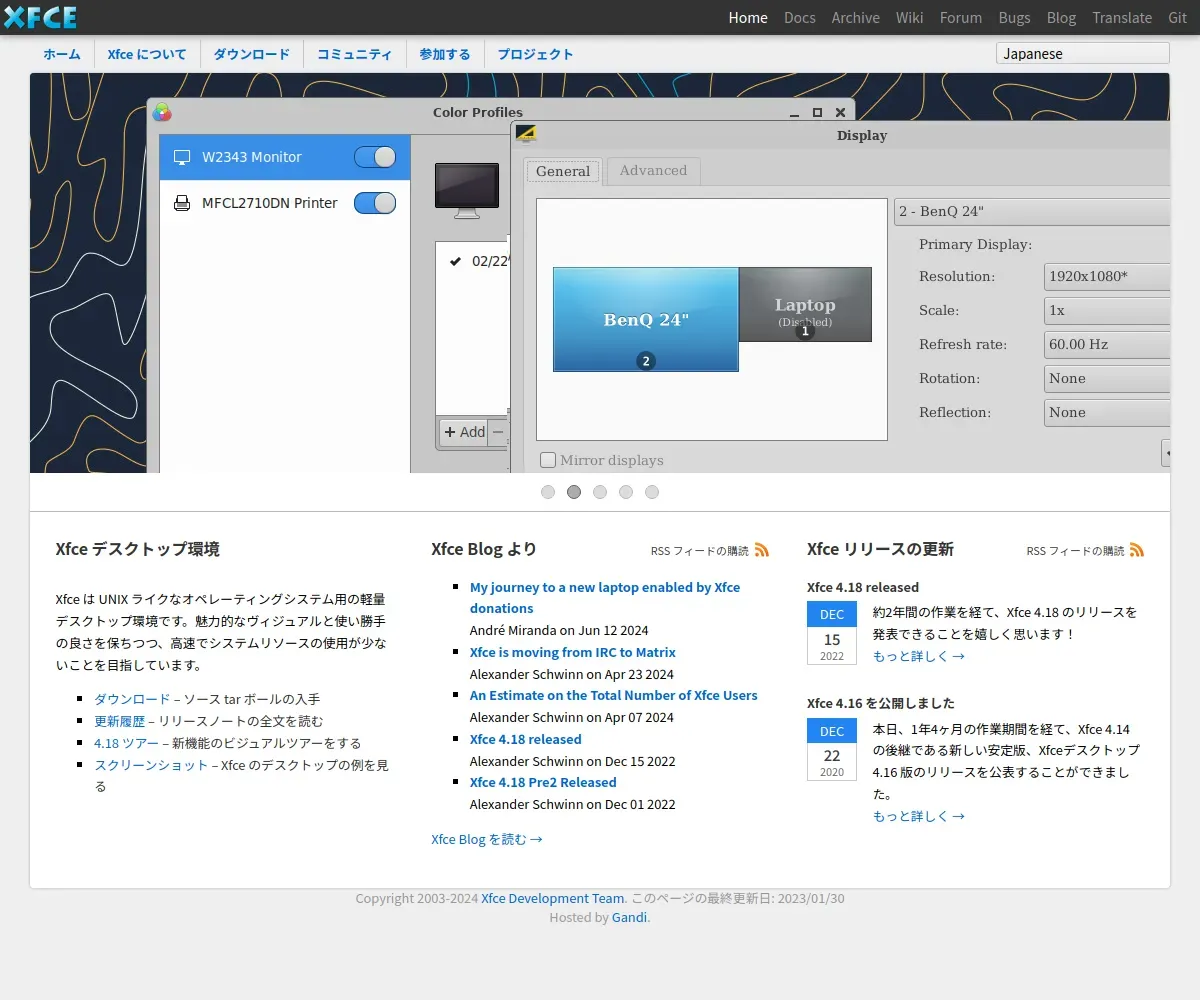
Task: Open Docs in the top navigation
Action: click(x=800, y=18)
